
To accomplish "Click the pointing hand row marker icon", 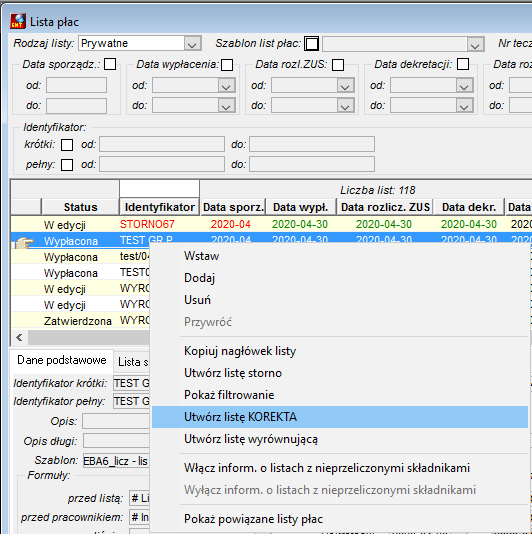I will click(24, 242).
